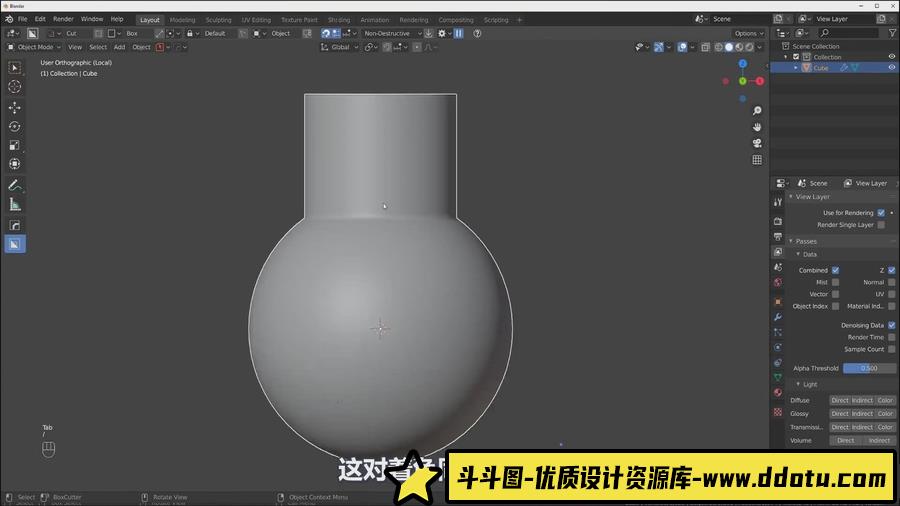This screenshot has height=506, width=900.
Task: Adjust the Alpha Threshold slider
Action: tap(869, 368)
